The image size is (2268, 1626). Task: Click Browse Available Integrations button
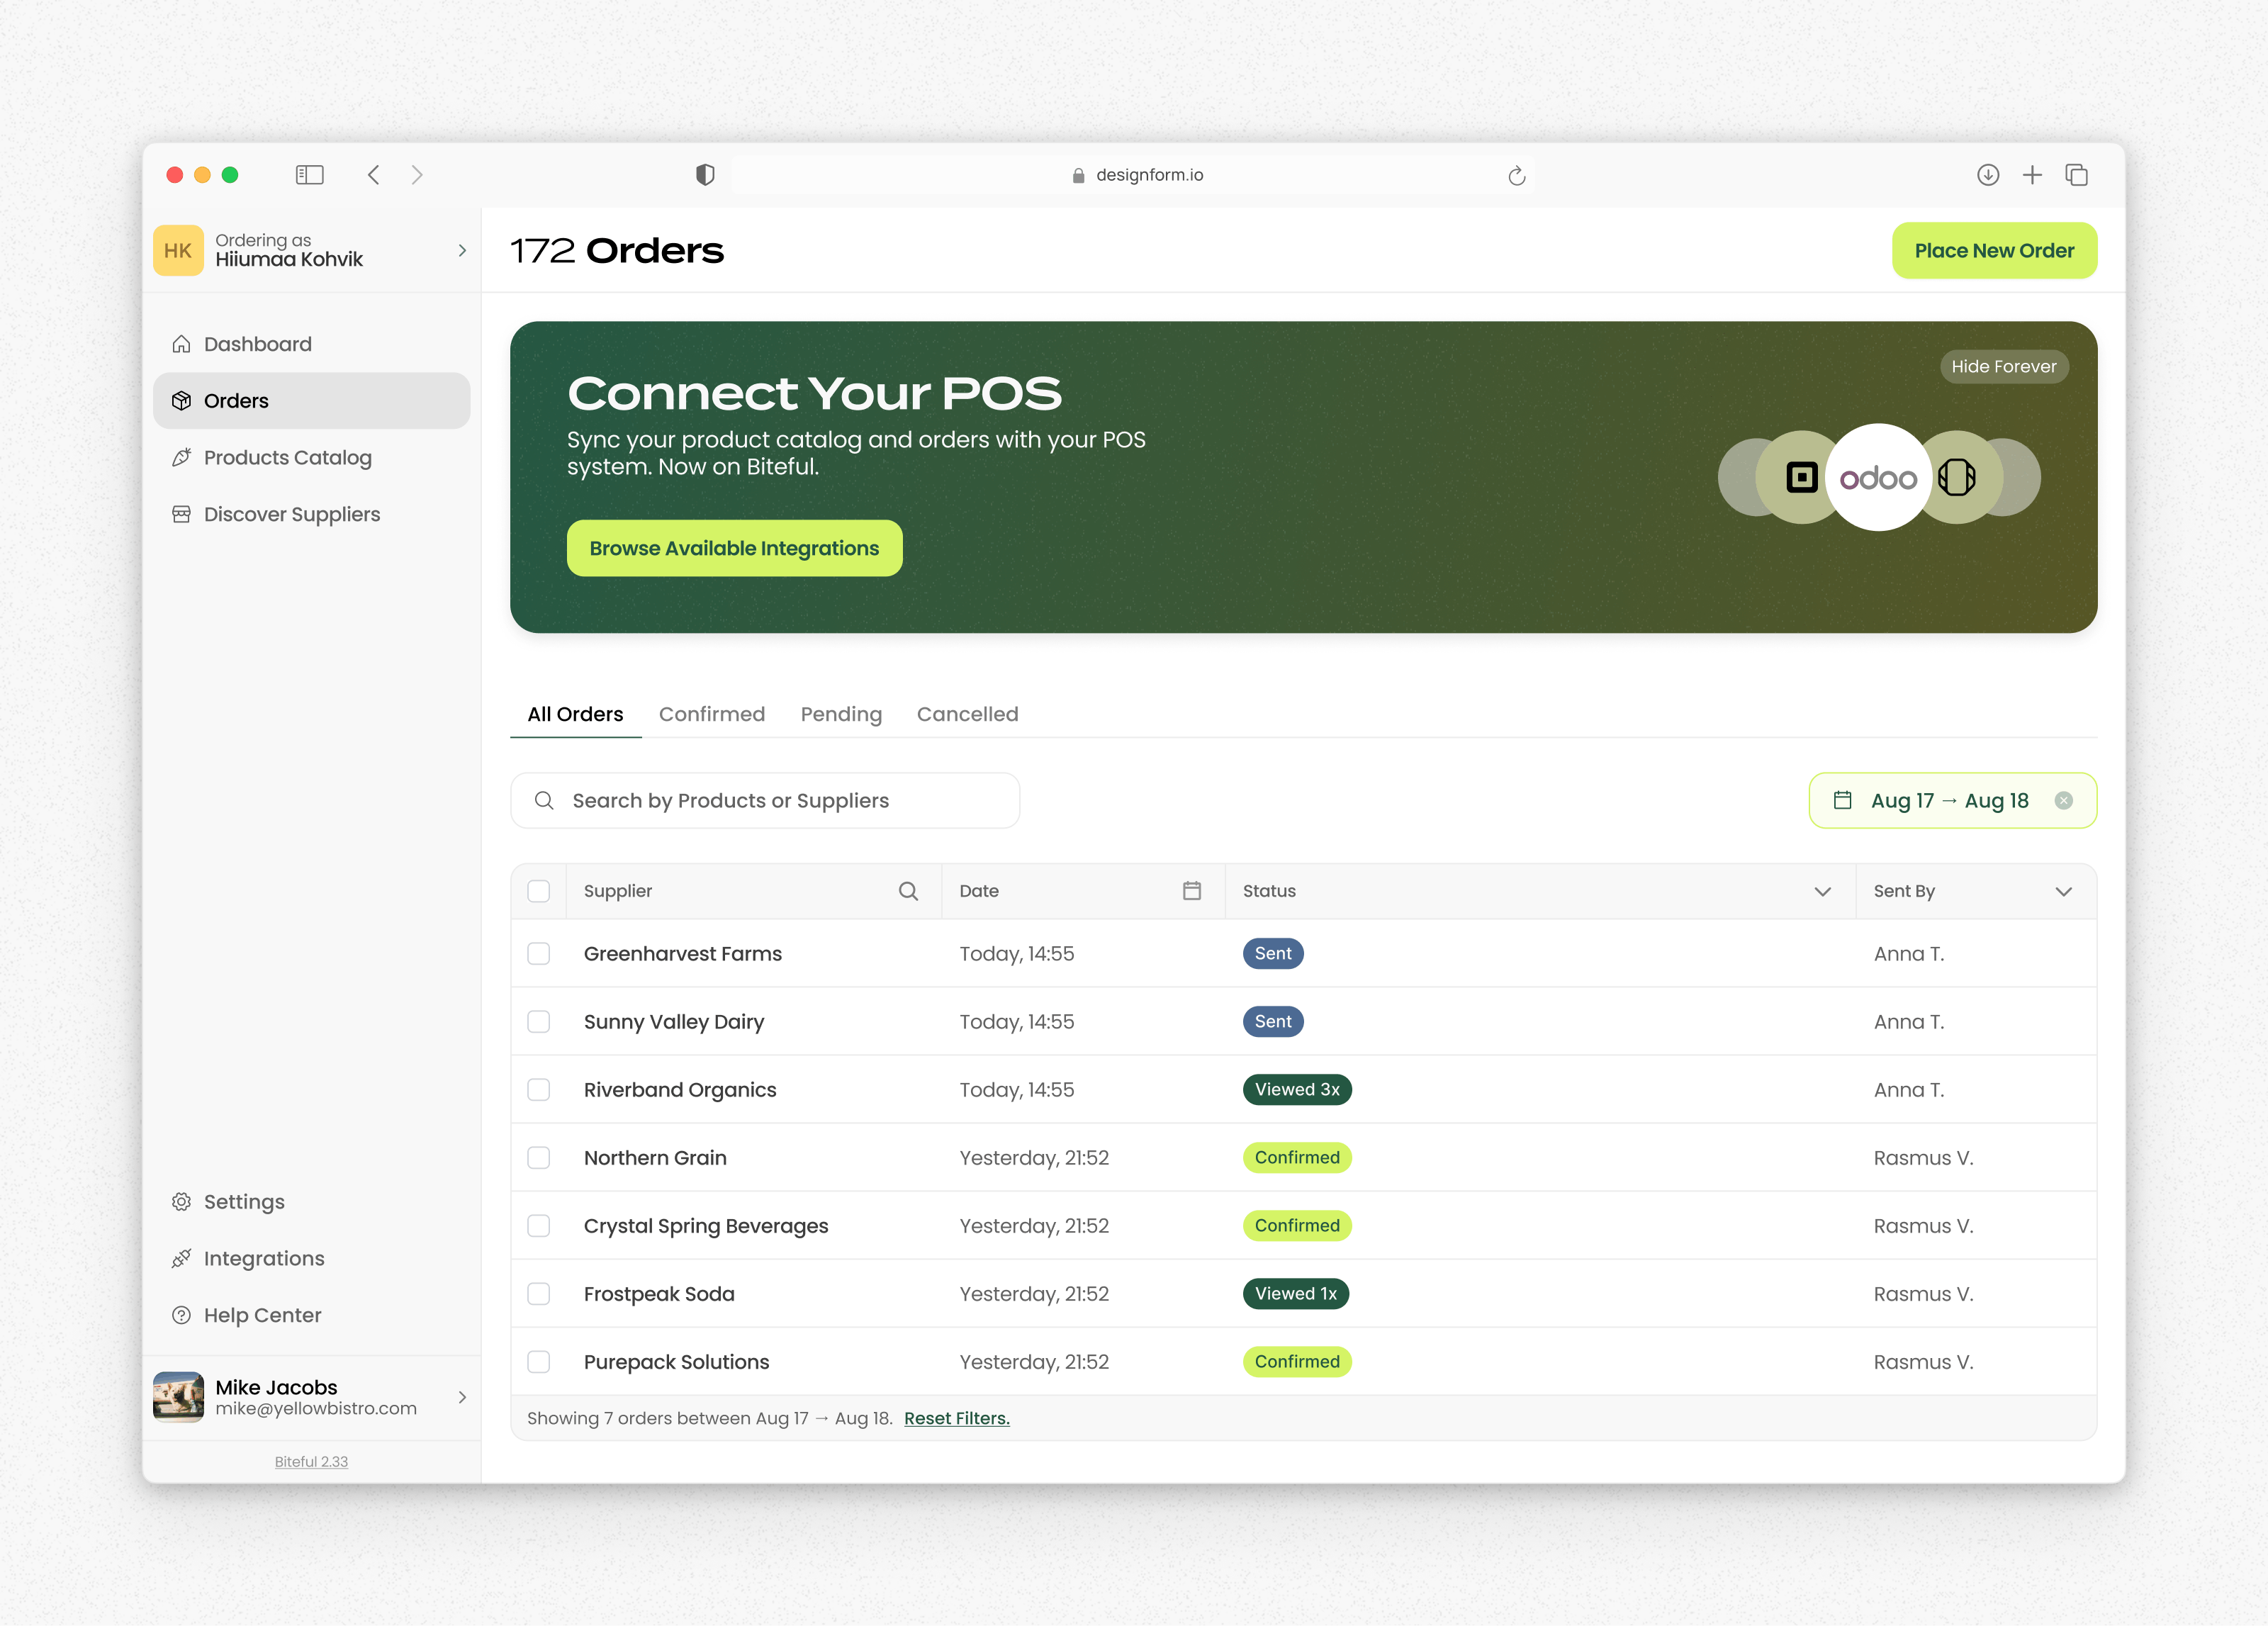point(734,548)
